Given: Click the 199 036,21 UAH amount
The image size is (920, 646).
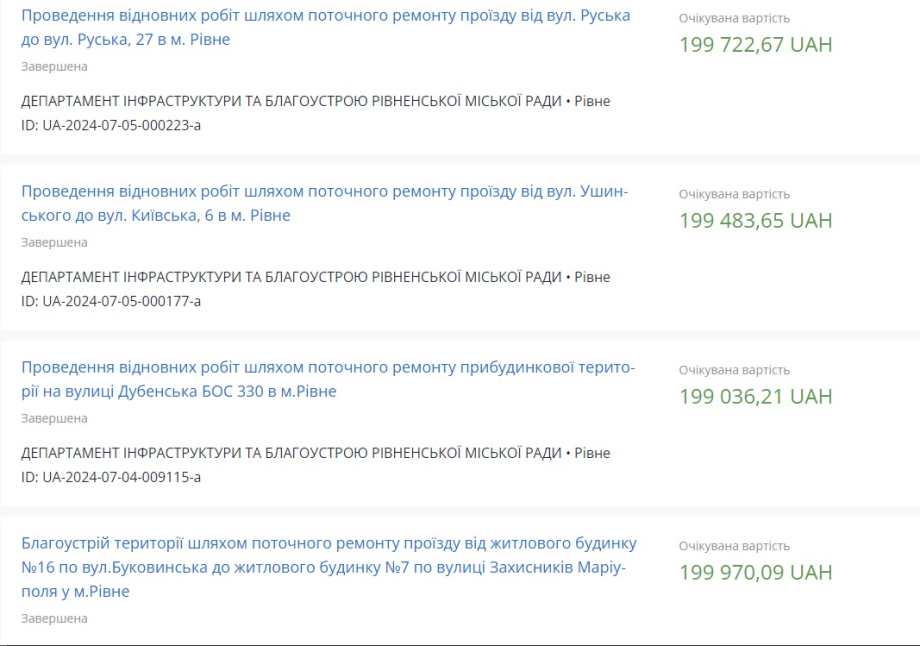Looking at the screenshot, I should 755,397.
